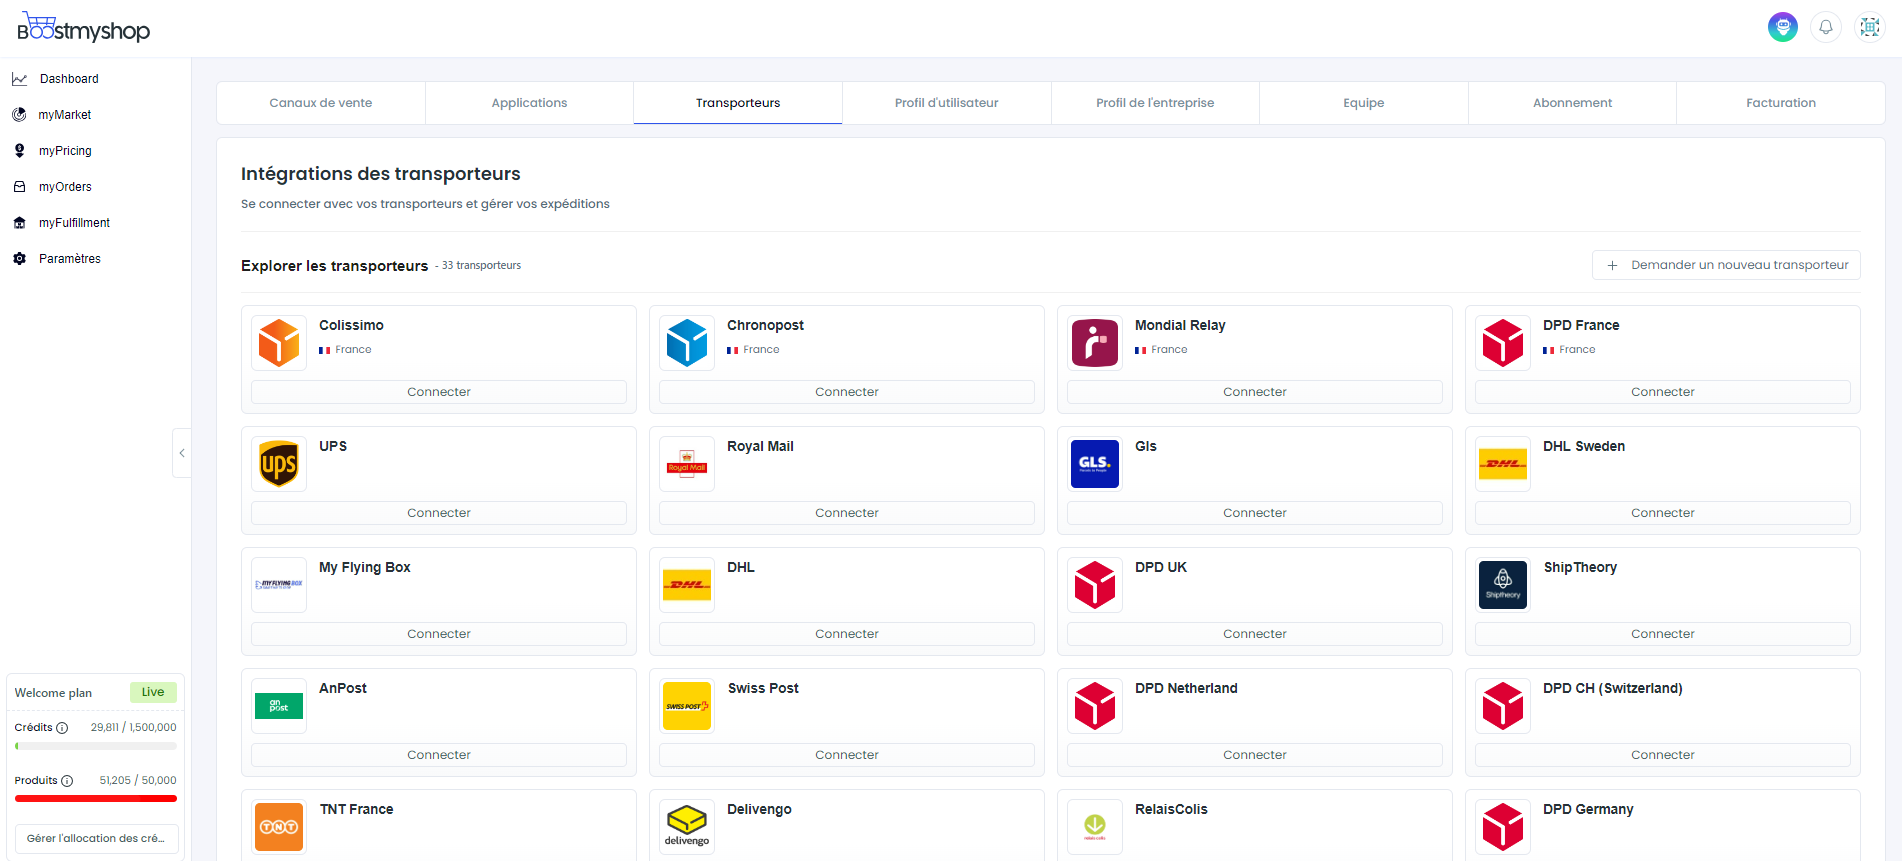Connect the Chronopost carrier
Viewport: 1902px width, 861px height.
tap(847, 392)
